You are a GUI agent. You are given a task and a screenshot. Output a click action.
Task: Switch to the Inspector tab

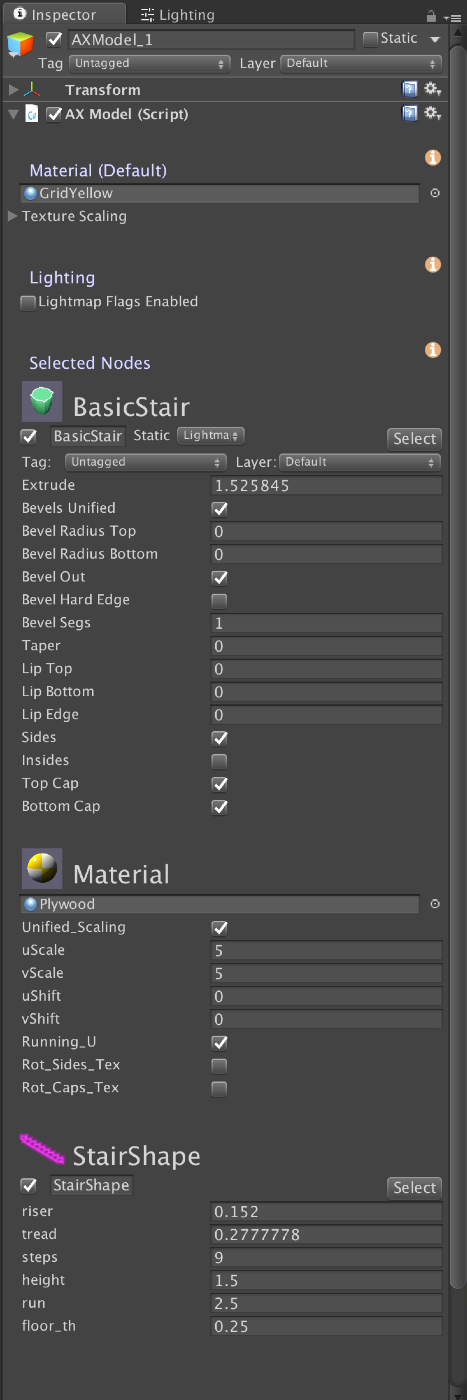(63, 15)
